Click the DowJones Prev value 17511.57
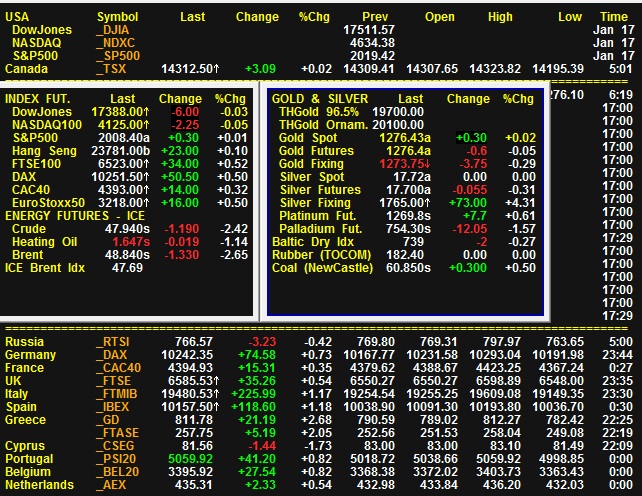This screenshot has width=642, height=496. (x=369, y=30)
